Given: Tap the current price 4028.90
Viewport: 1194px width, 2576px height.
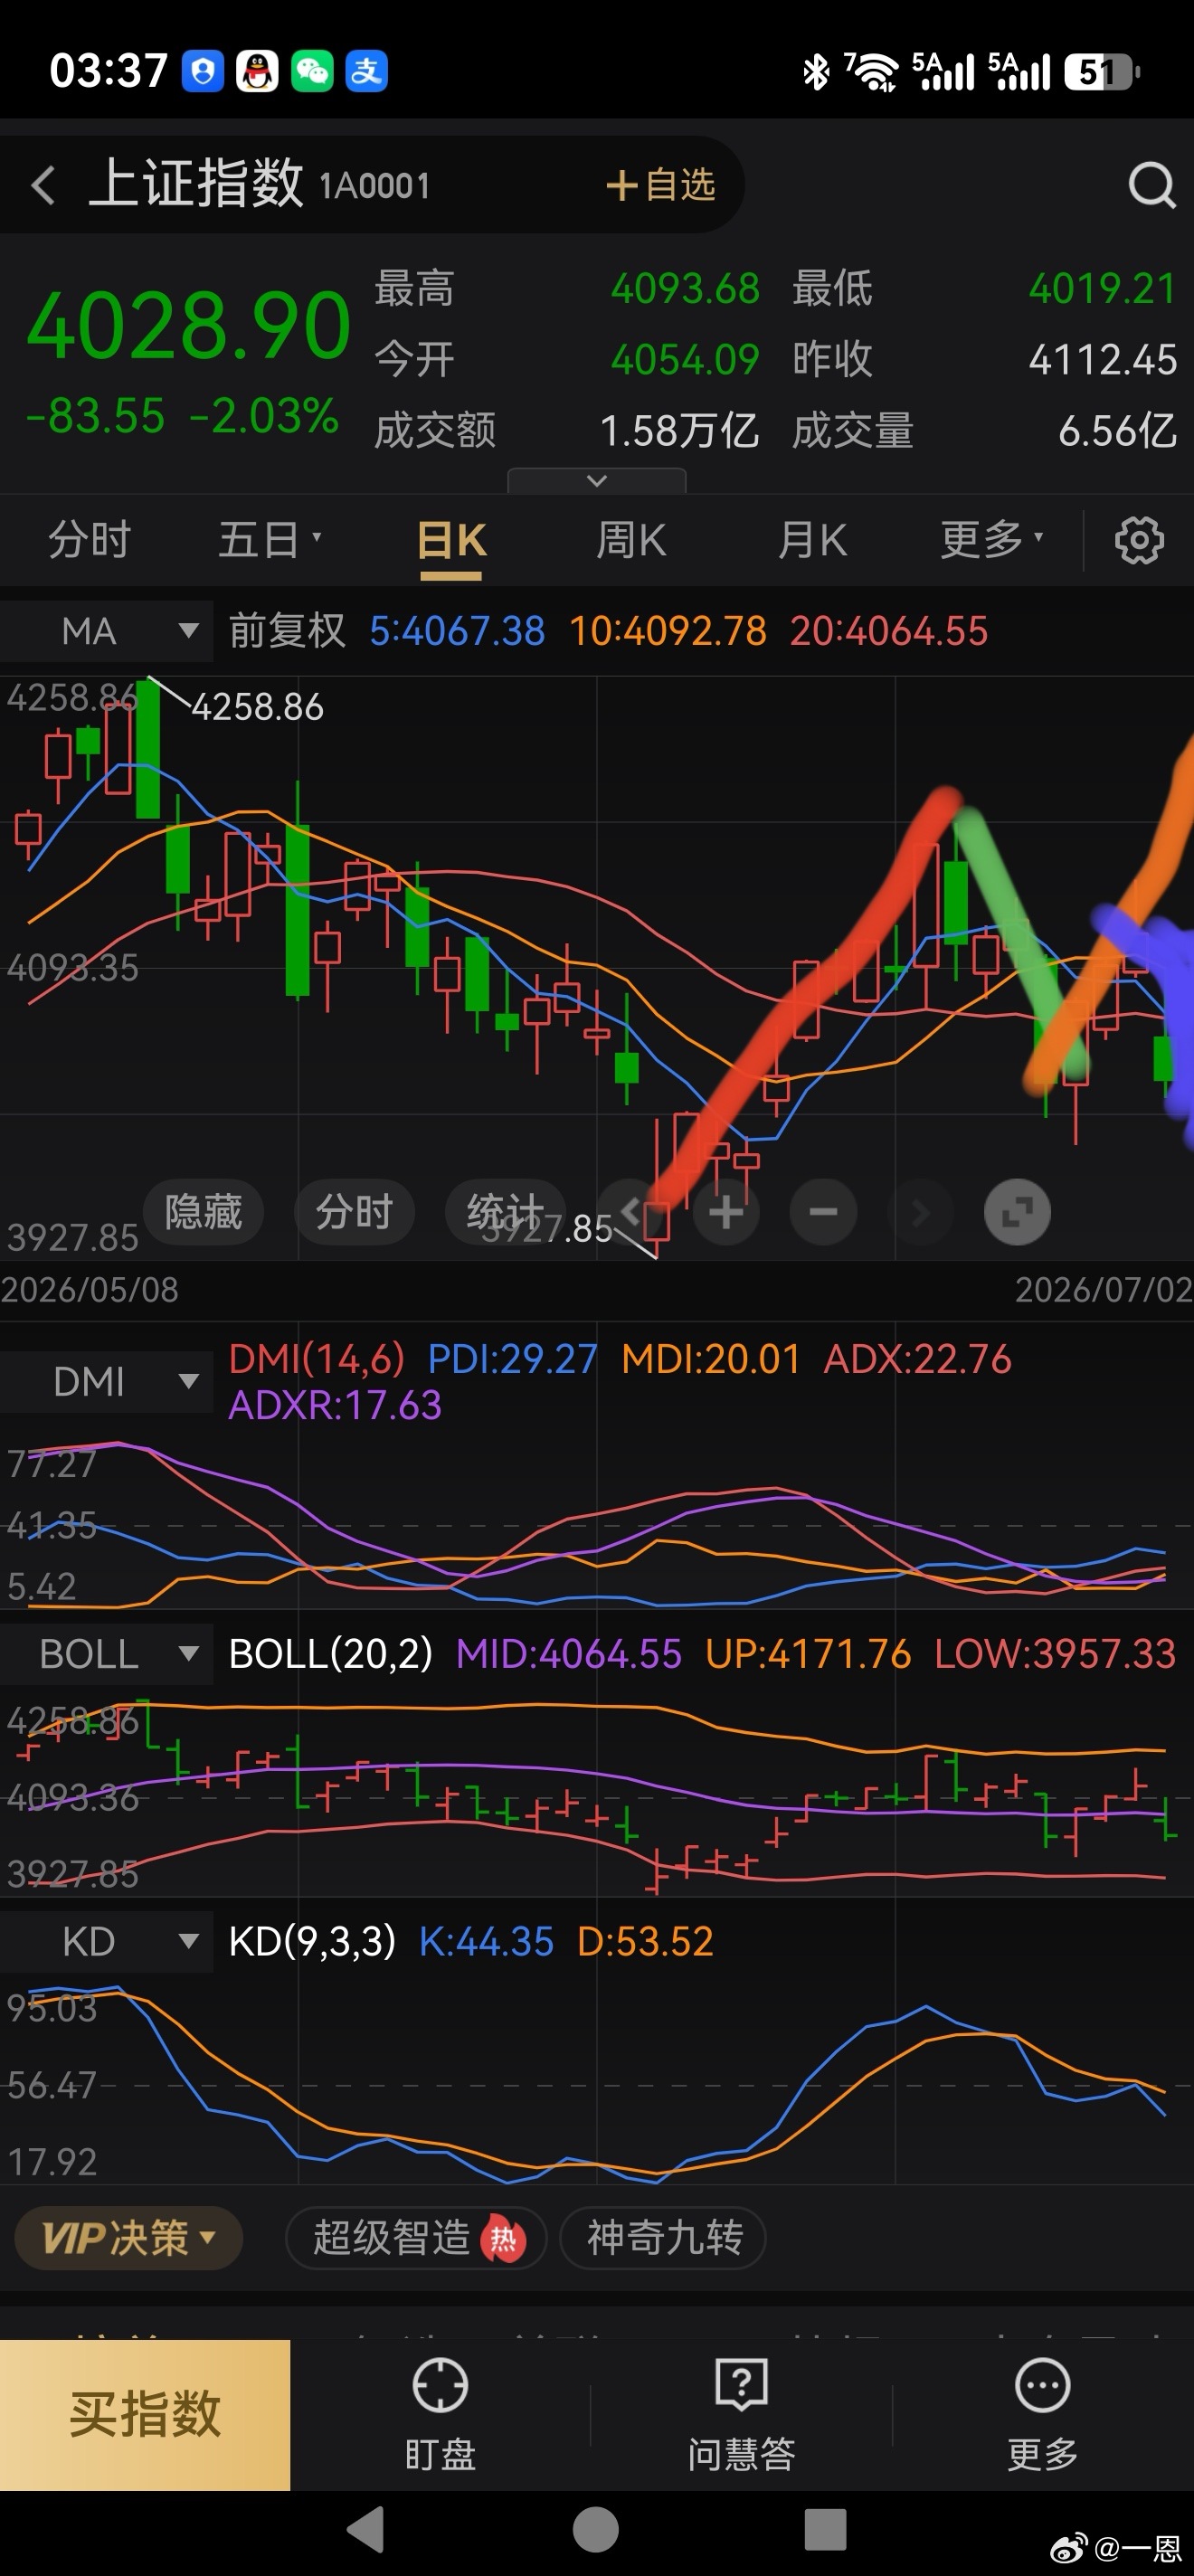Looking at the screenshot, I should pos(188,325).
